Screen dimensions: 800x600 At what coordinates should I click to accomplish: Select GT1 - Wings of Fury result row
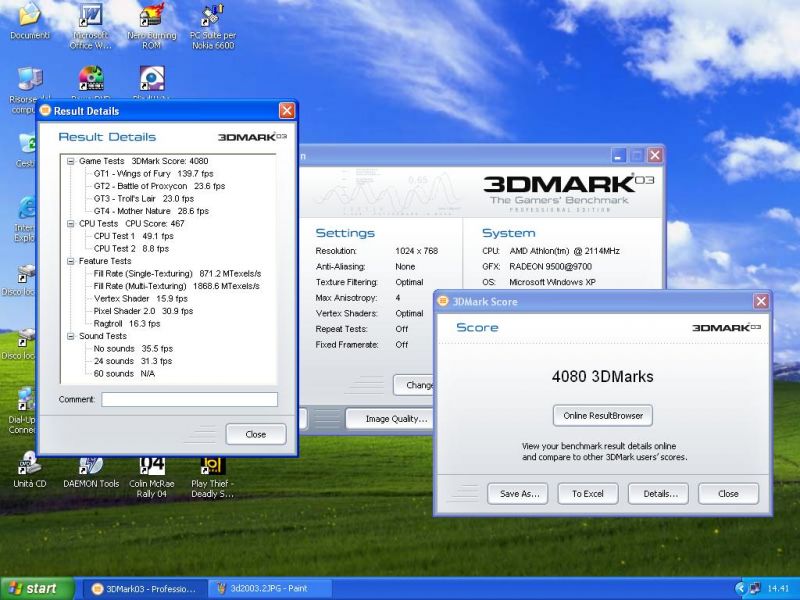[154, 174]
